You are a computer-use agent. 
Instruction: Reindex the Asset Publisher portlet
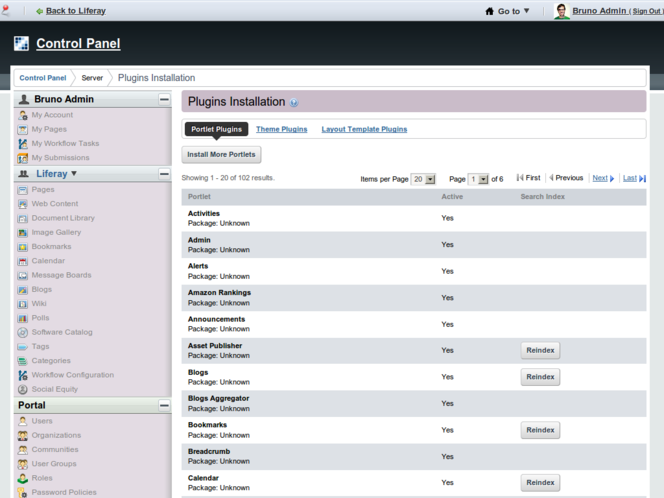[540, 351]
